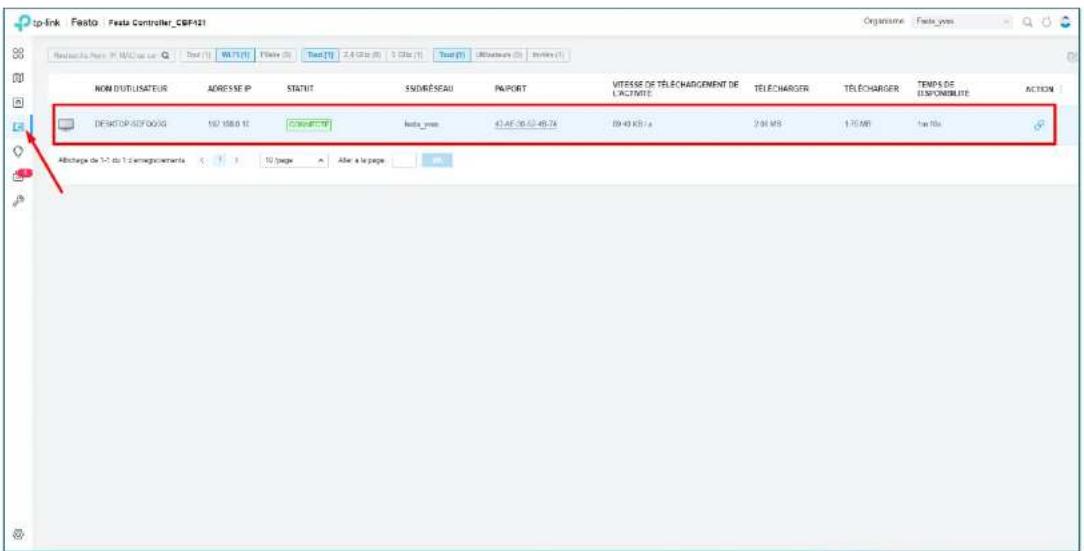This screenshot has width=1084, height=551.
Task: Sort by SSID/RÉSEAU column header
Action: tap(427, 89)
